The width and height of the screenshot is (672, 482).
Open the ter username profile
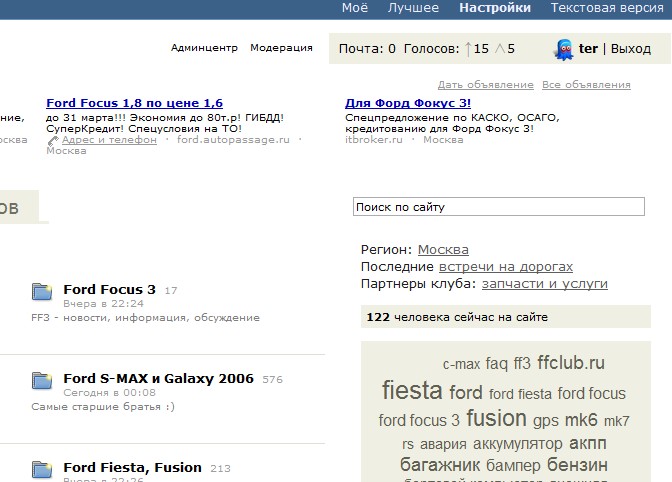pyautogui.click(x=588, y=49)
